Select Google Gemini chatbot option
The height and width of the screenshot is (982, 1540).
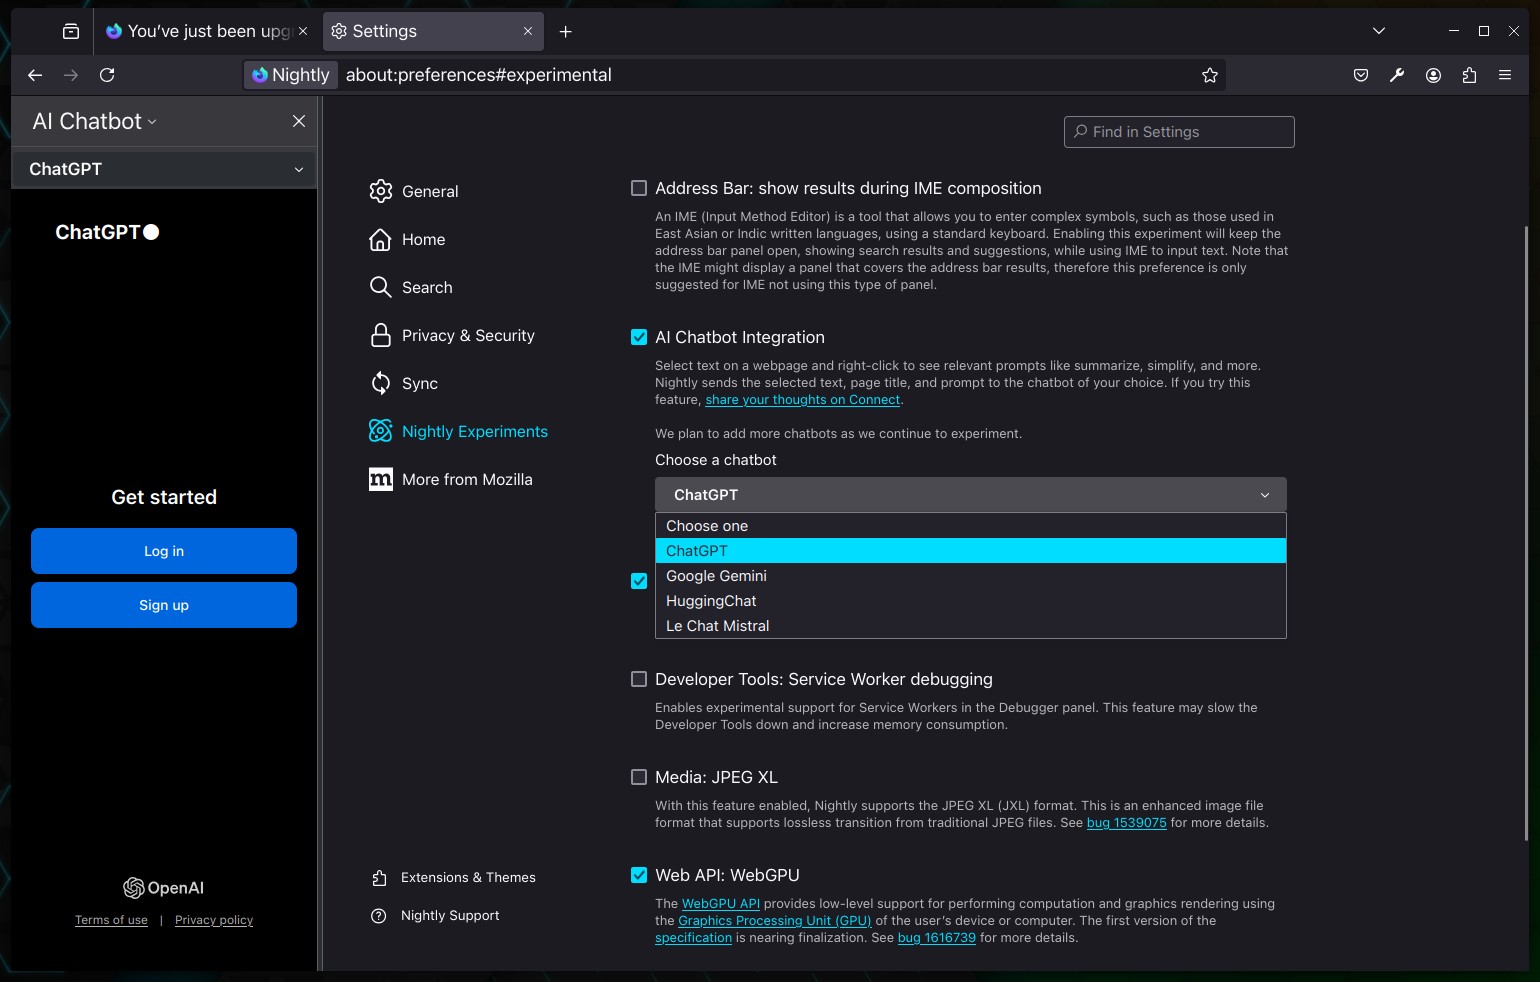pos(970,576)
